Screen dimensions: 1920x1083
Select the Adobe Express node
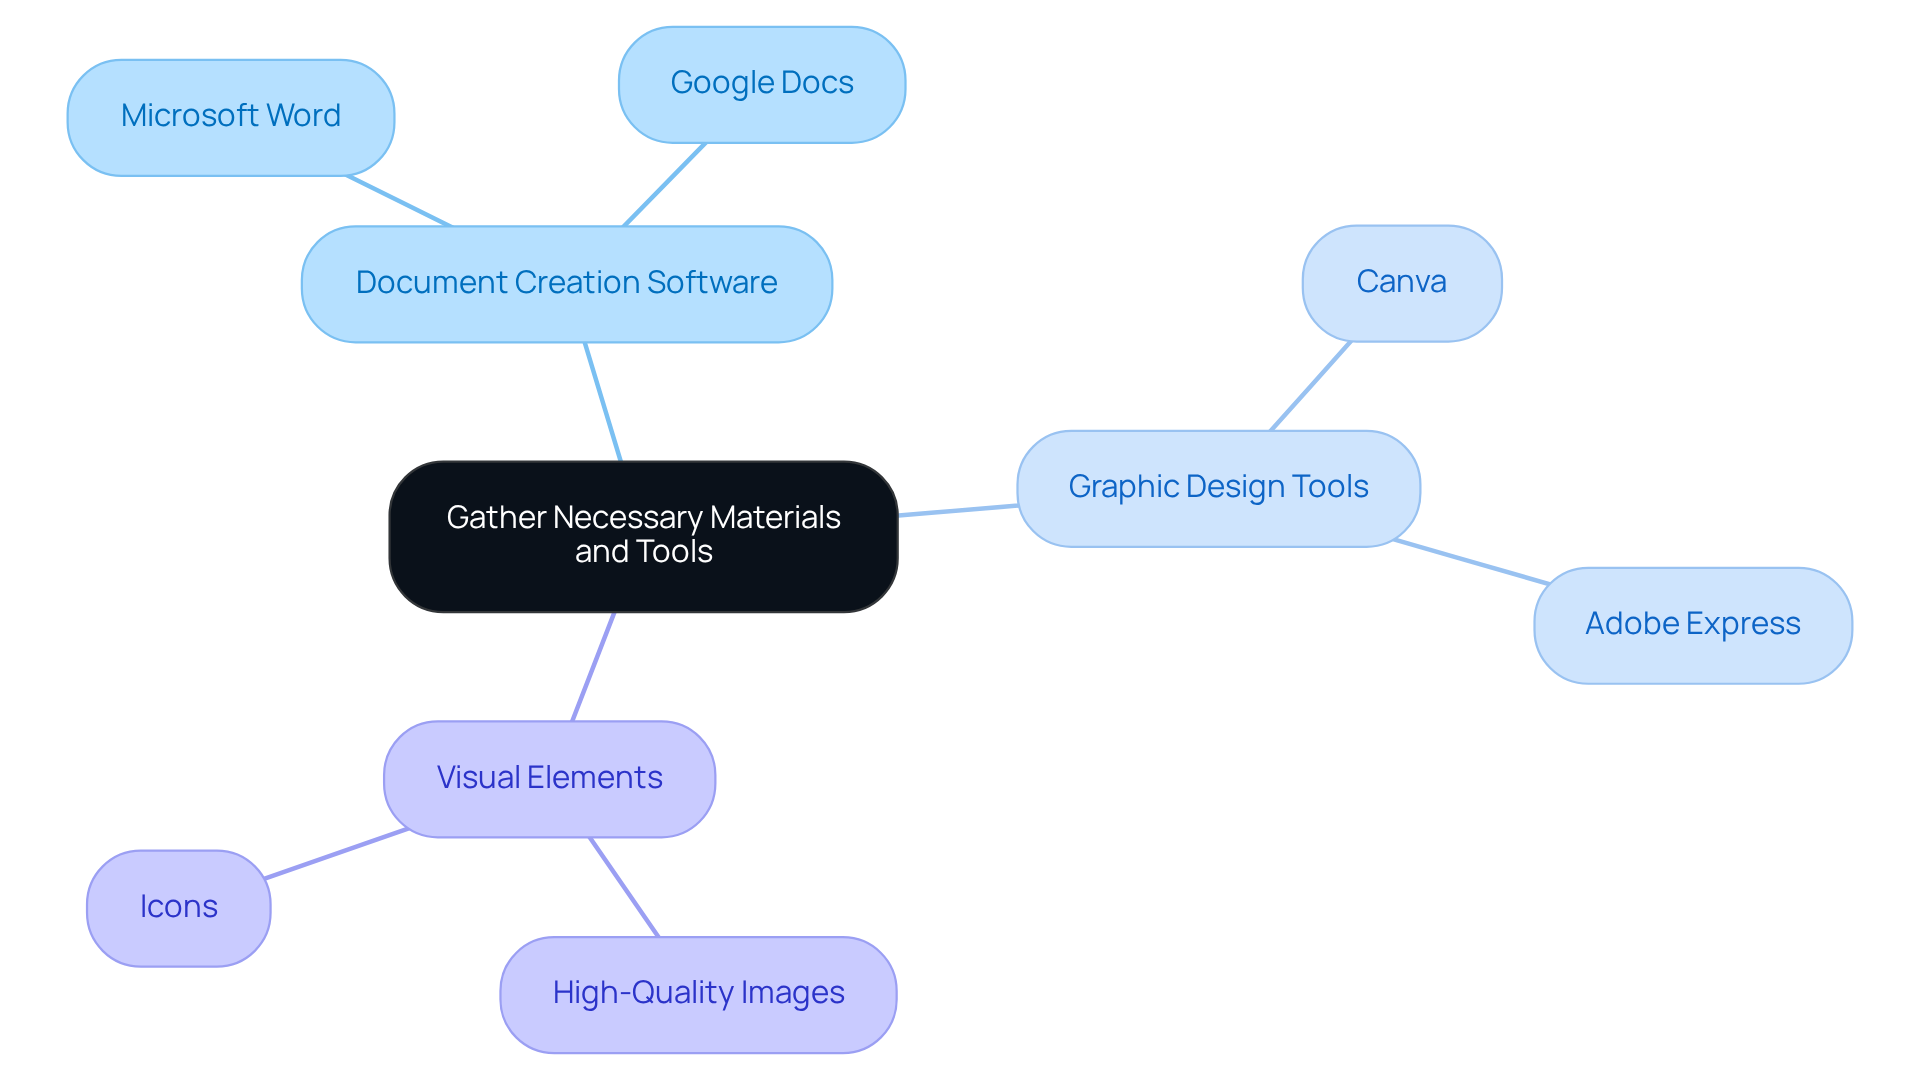coord(1692,624)
